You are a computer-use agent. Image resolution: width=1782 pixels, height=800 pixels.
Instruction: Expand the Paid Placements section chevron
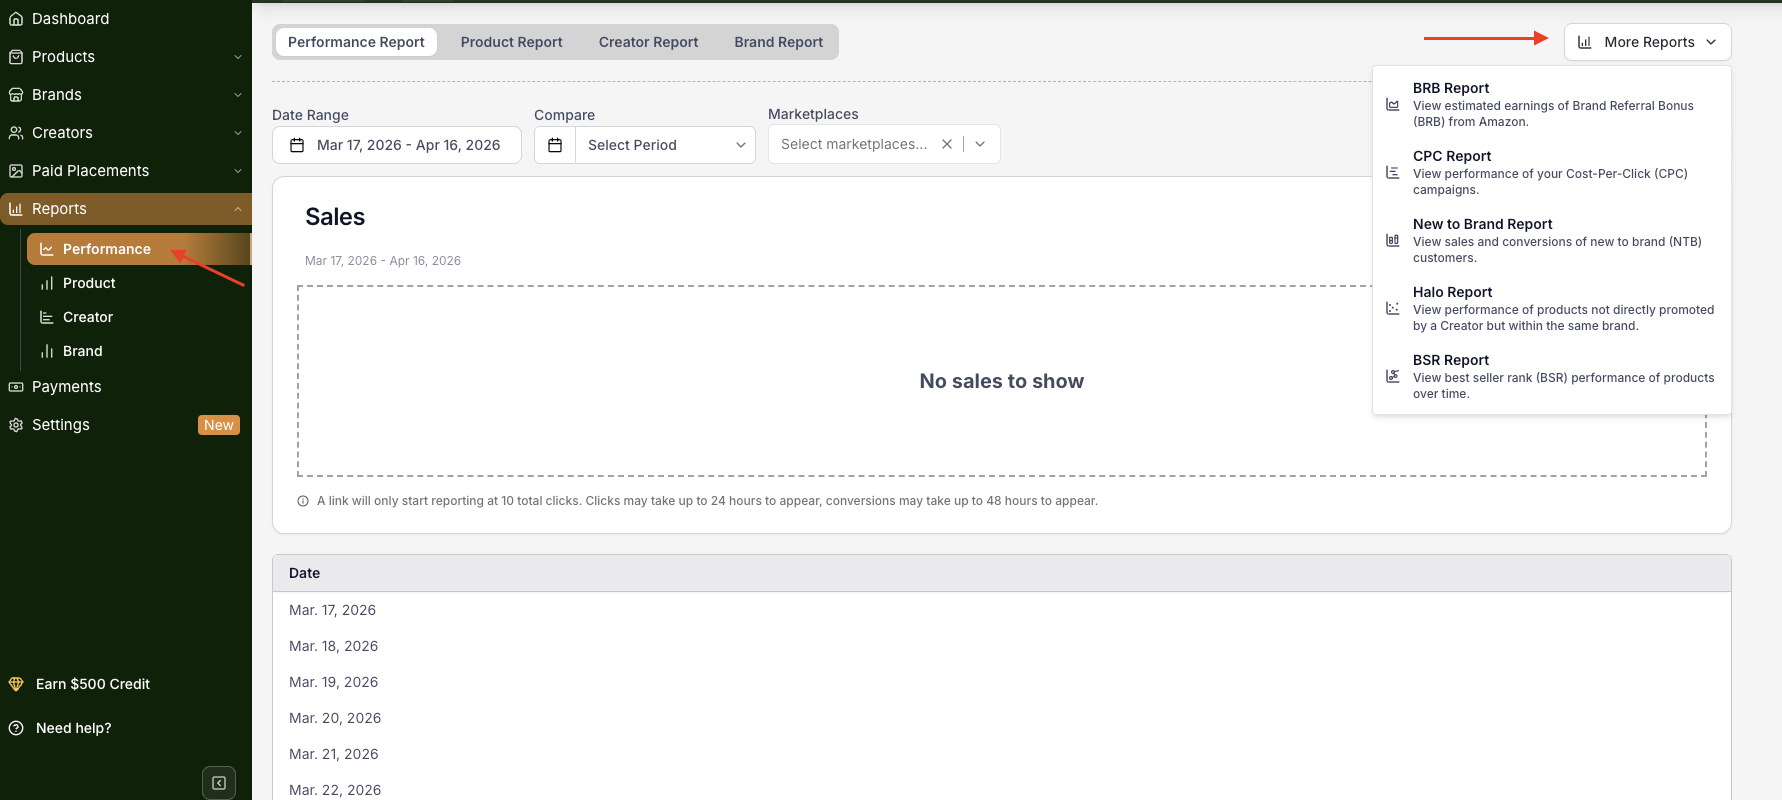pos(238,171)
